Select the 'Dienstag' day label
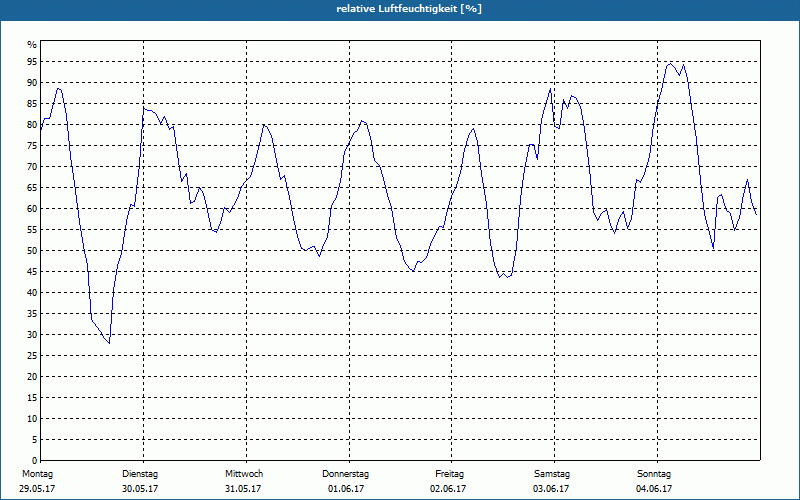Viewport: 800px width, 500px height. pyautogui.click(x=140, y=474)
